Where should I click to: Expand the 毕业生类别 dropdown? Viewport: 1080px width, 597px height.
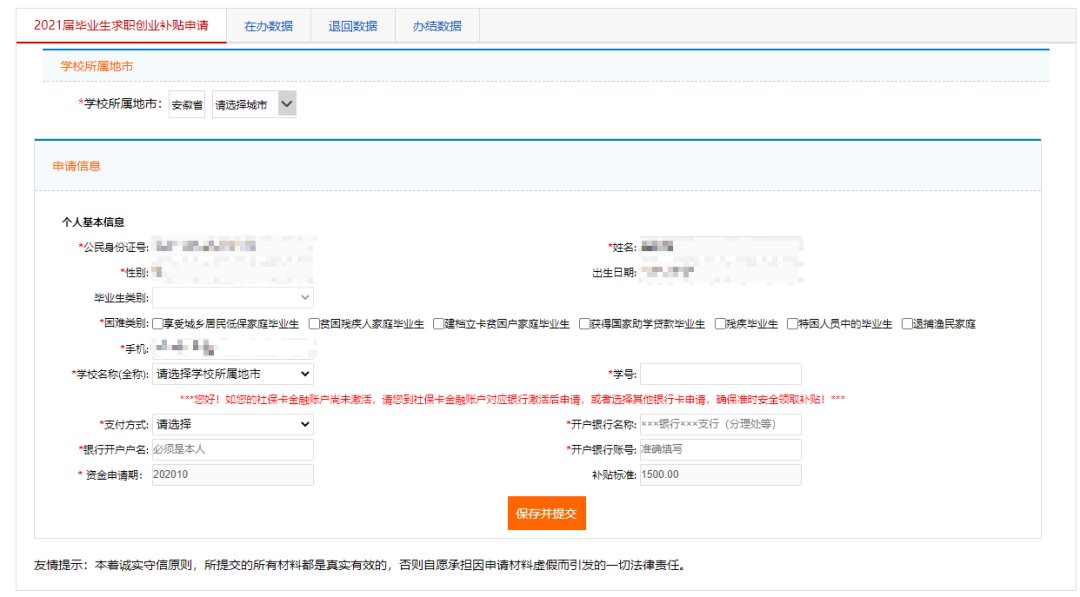point(232,297)
